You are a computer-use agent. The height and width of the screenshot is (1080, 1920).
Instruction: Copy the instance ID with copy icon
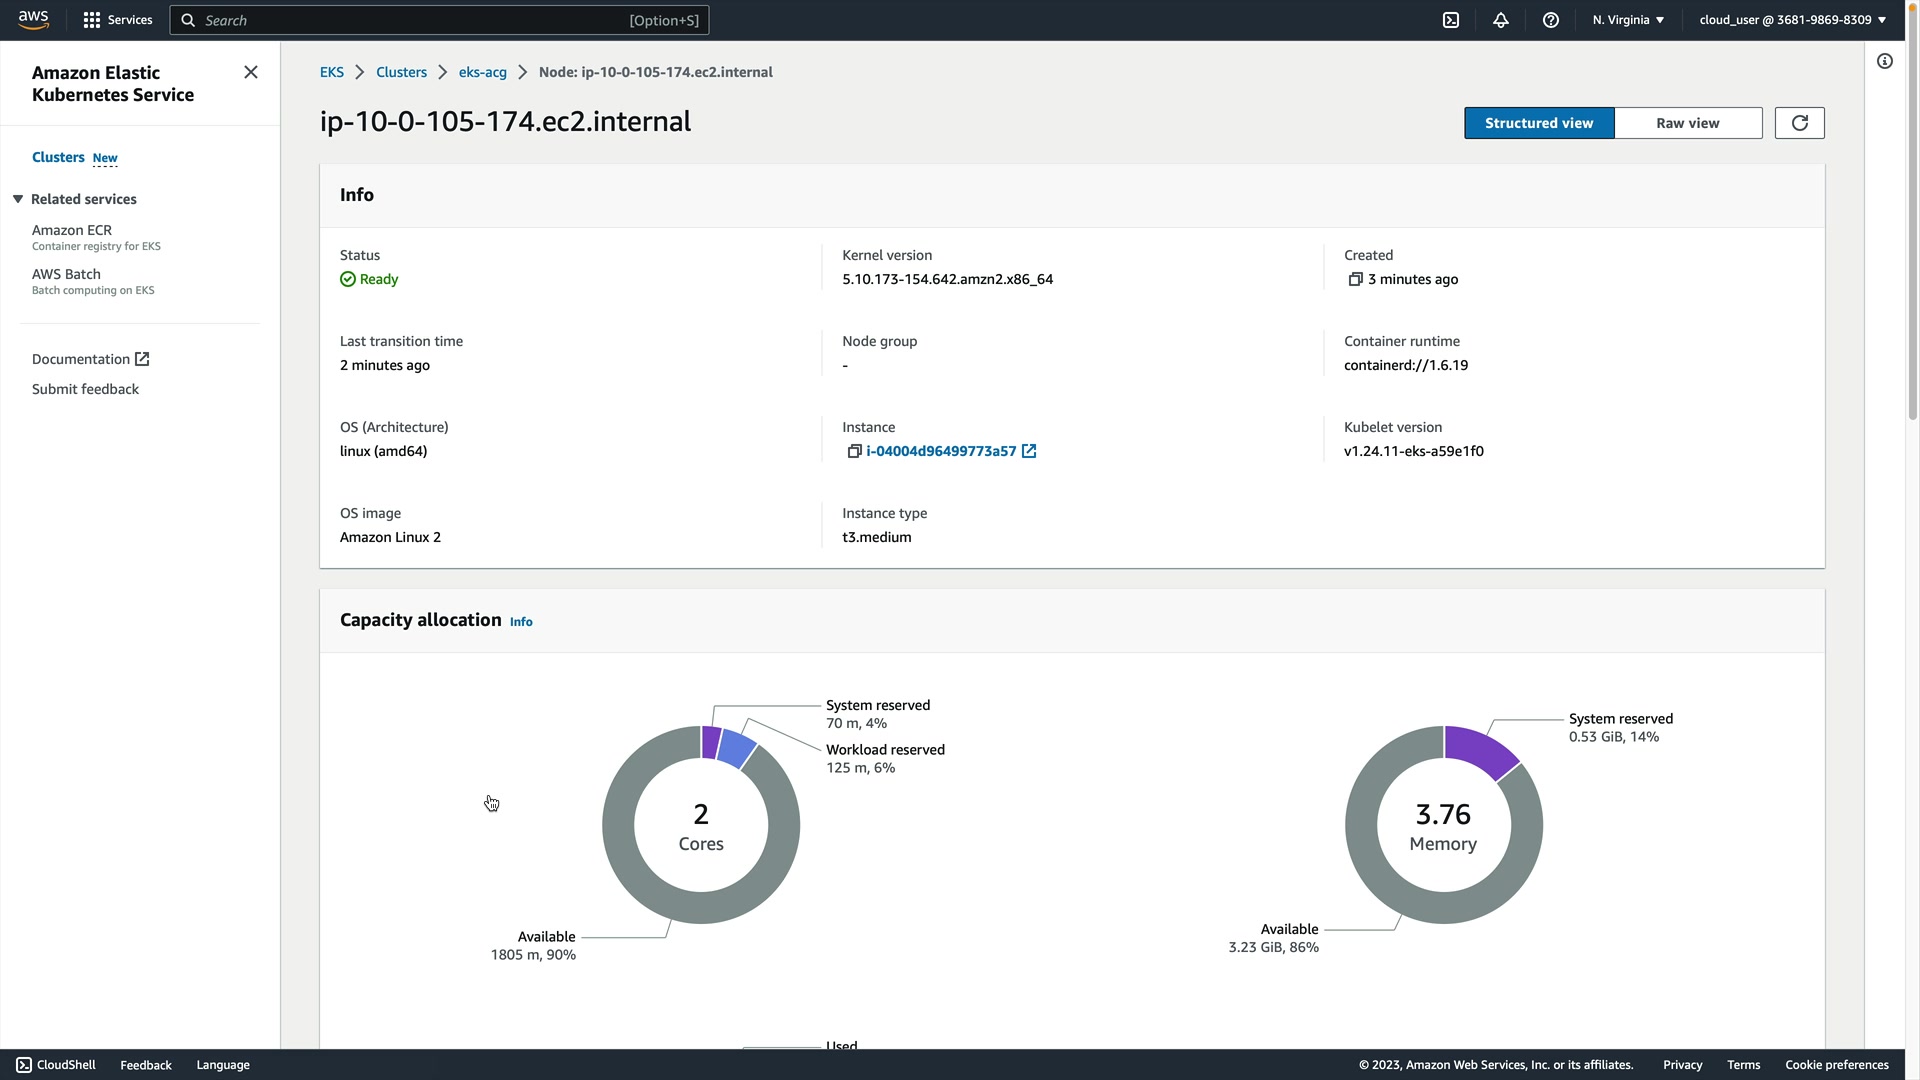[x=854, y=452]
